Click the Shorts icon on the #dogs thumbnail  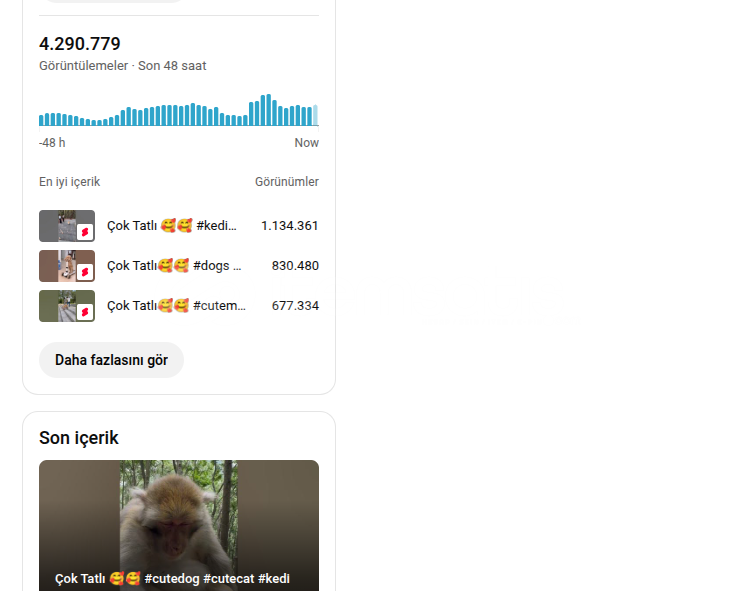tap(85, 272)
